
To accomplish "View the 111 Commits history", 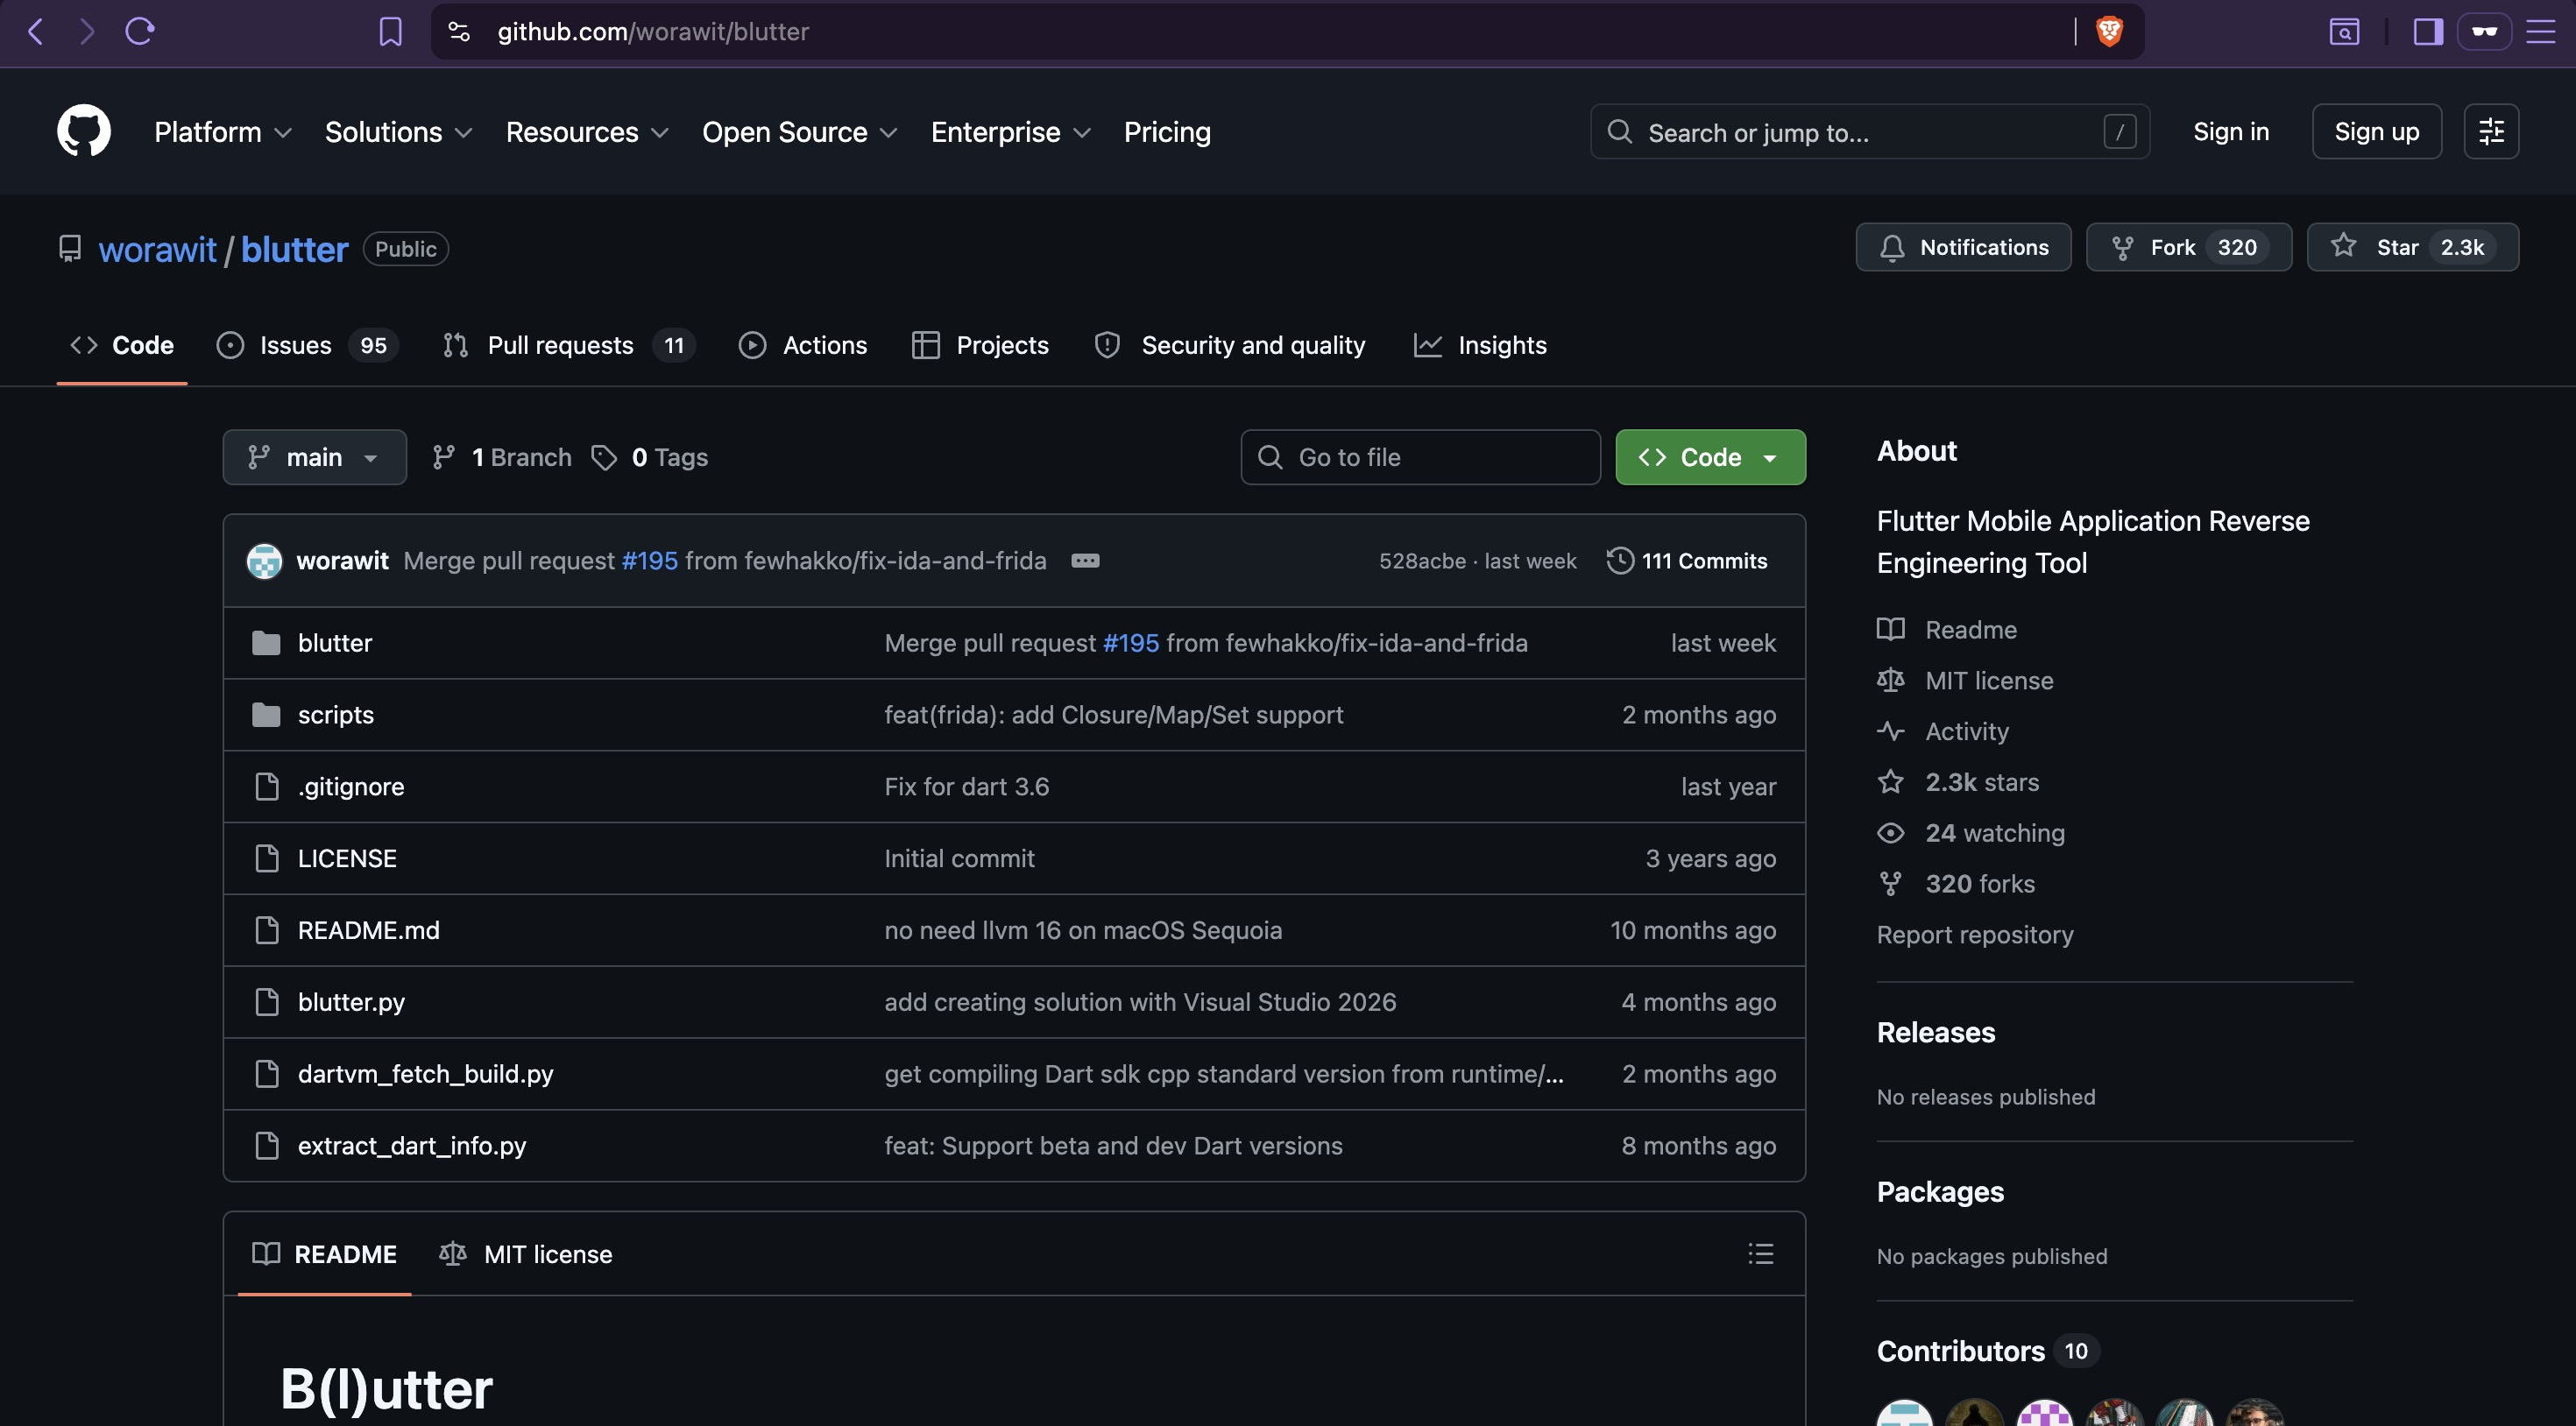I will pos(1687,561).
